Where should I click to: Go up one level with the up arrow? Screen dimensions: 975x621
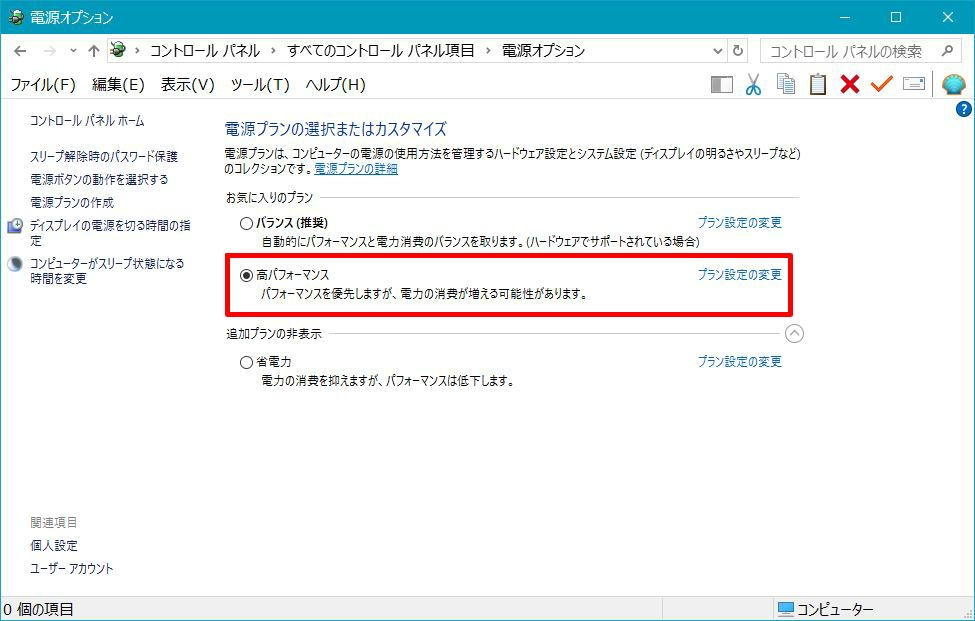[93, 51]
